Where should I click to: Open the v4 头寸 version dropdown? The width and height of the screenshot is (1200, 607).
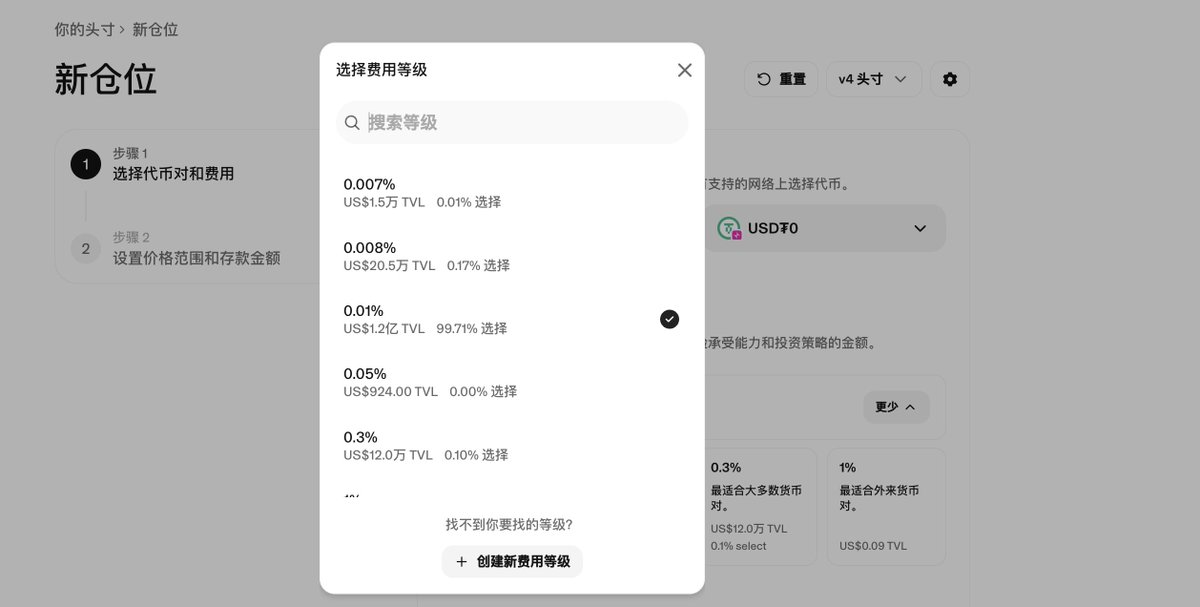[873, 79]
